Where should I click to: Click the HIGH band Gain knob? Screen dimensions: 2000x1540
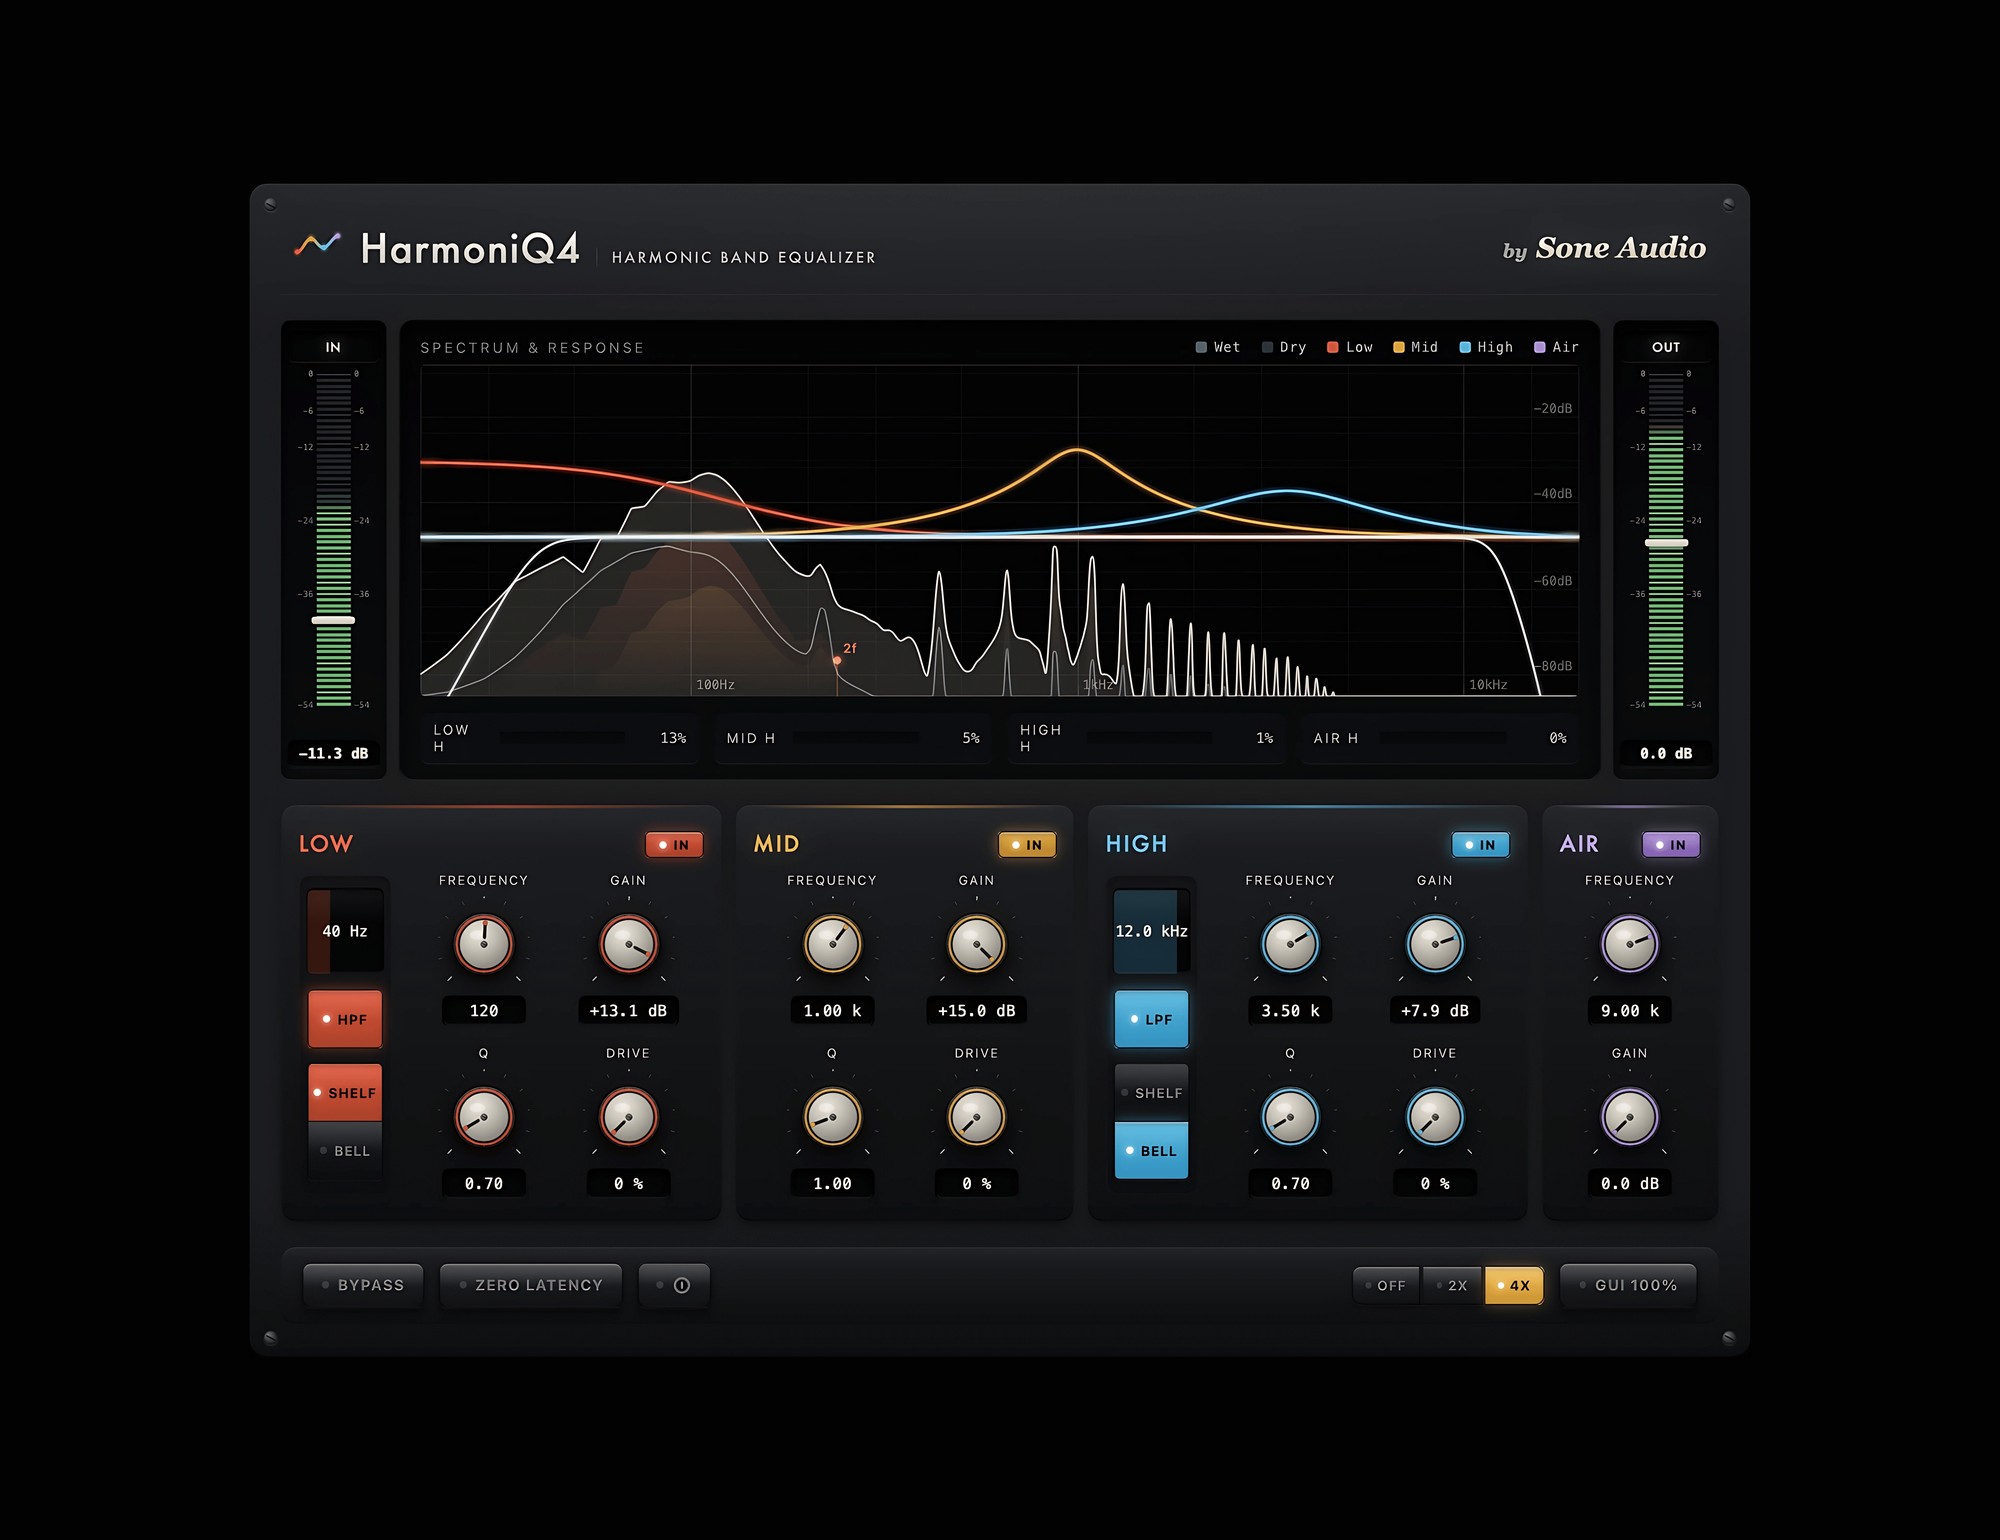[1435, 943]
